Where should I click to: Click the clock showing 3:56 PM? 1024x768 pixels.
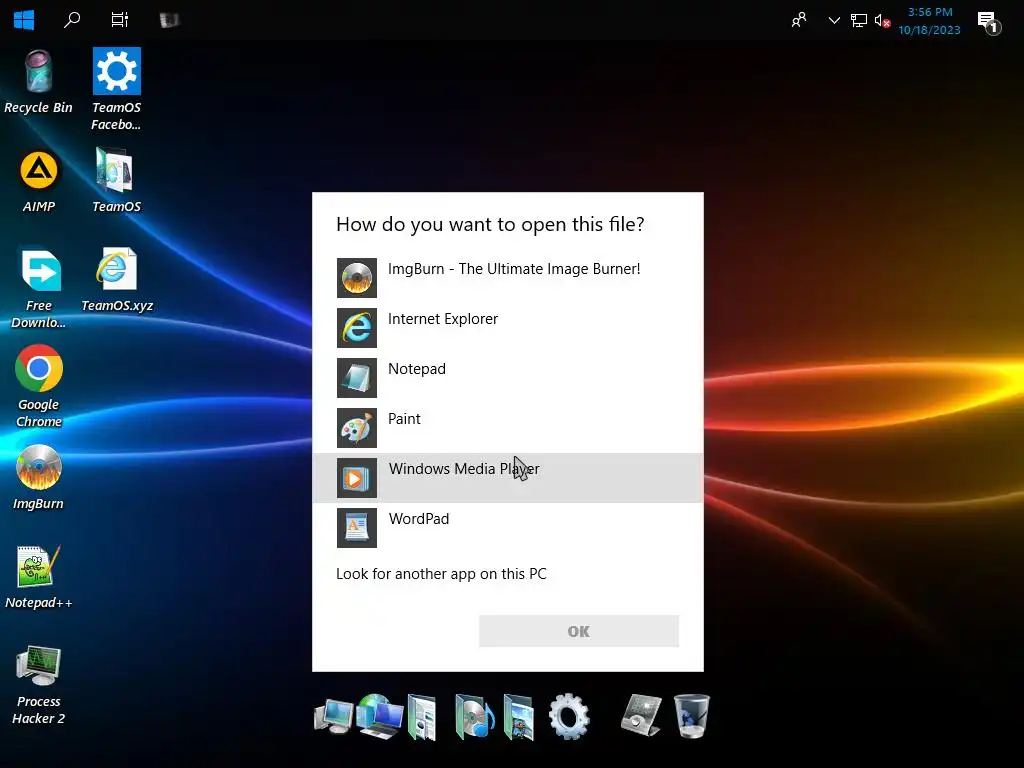[x=929, y=21]
